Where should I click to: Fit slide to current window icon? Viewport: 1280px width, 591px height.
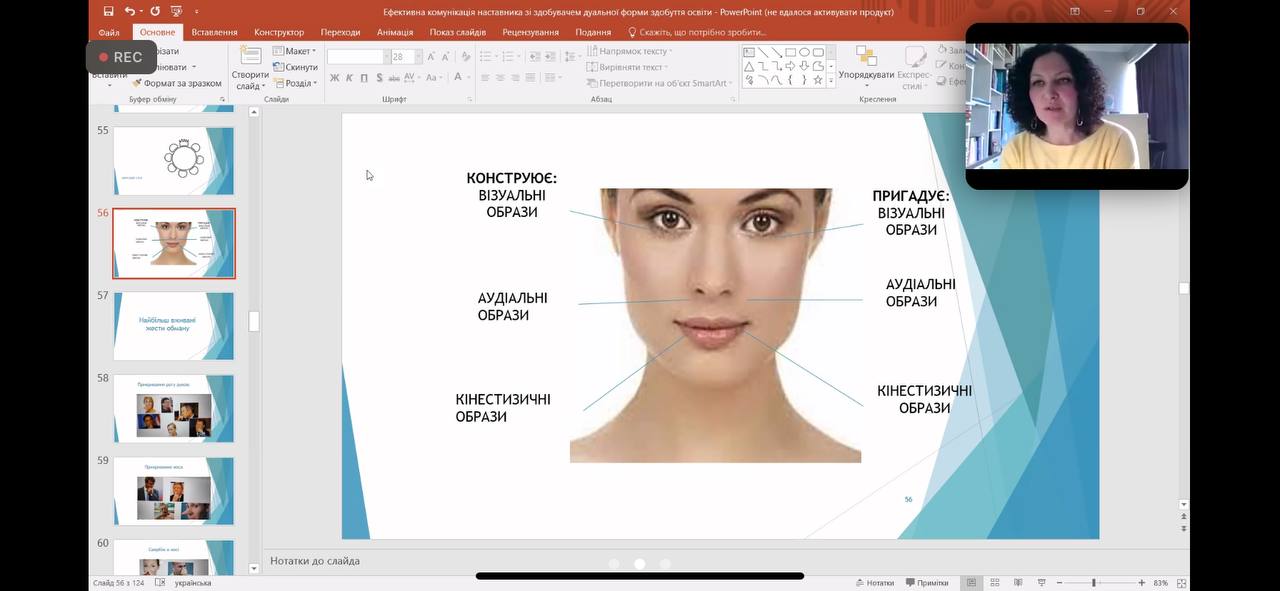point(1181,583)
